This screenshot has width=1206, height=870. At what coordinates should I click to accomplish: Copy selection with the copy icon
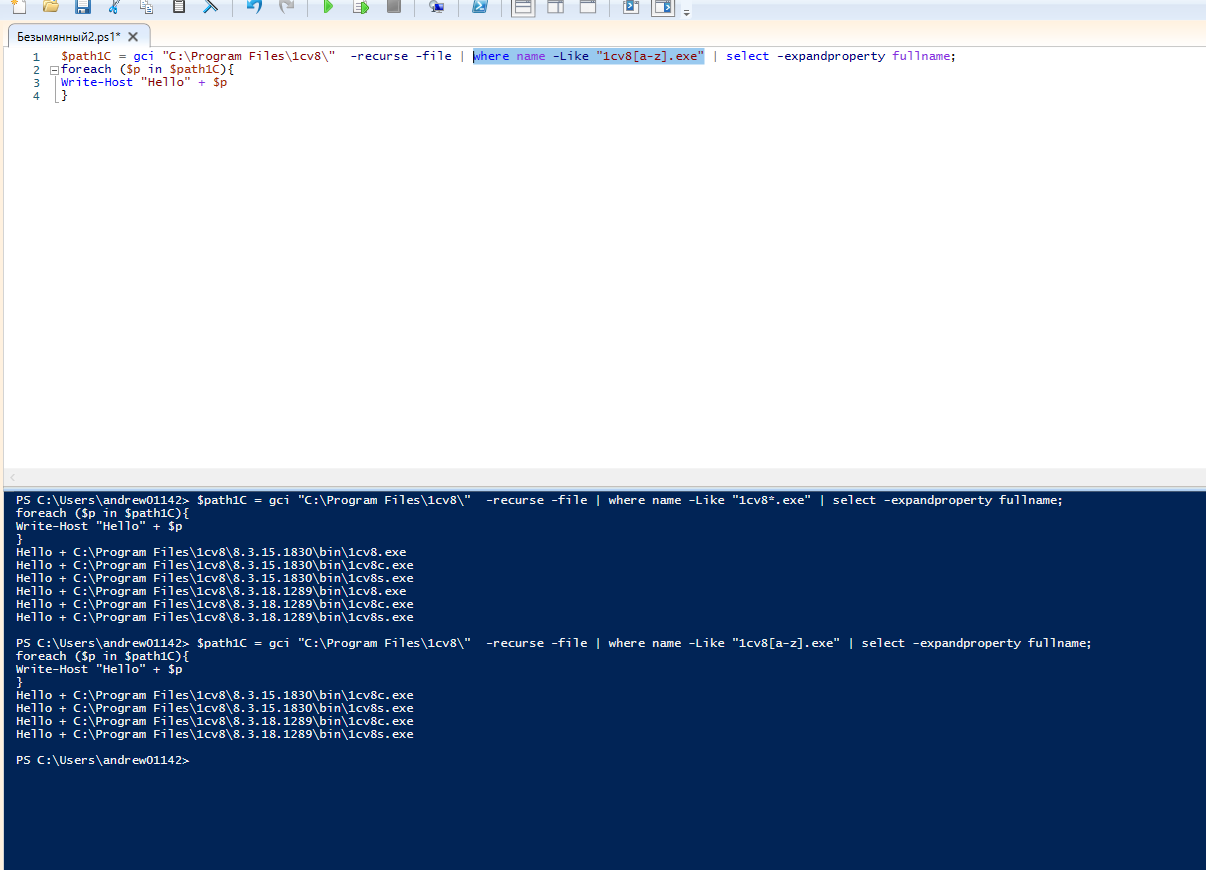pos(146,6)
